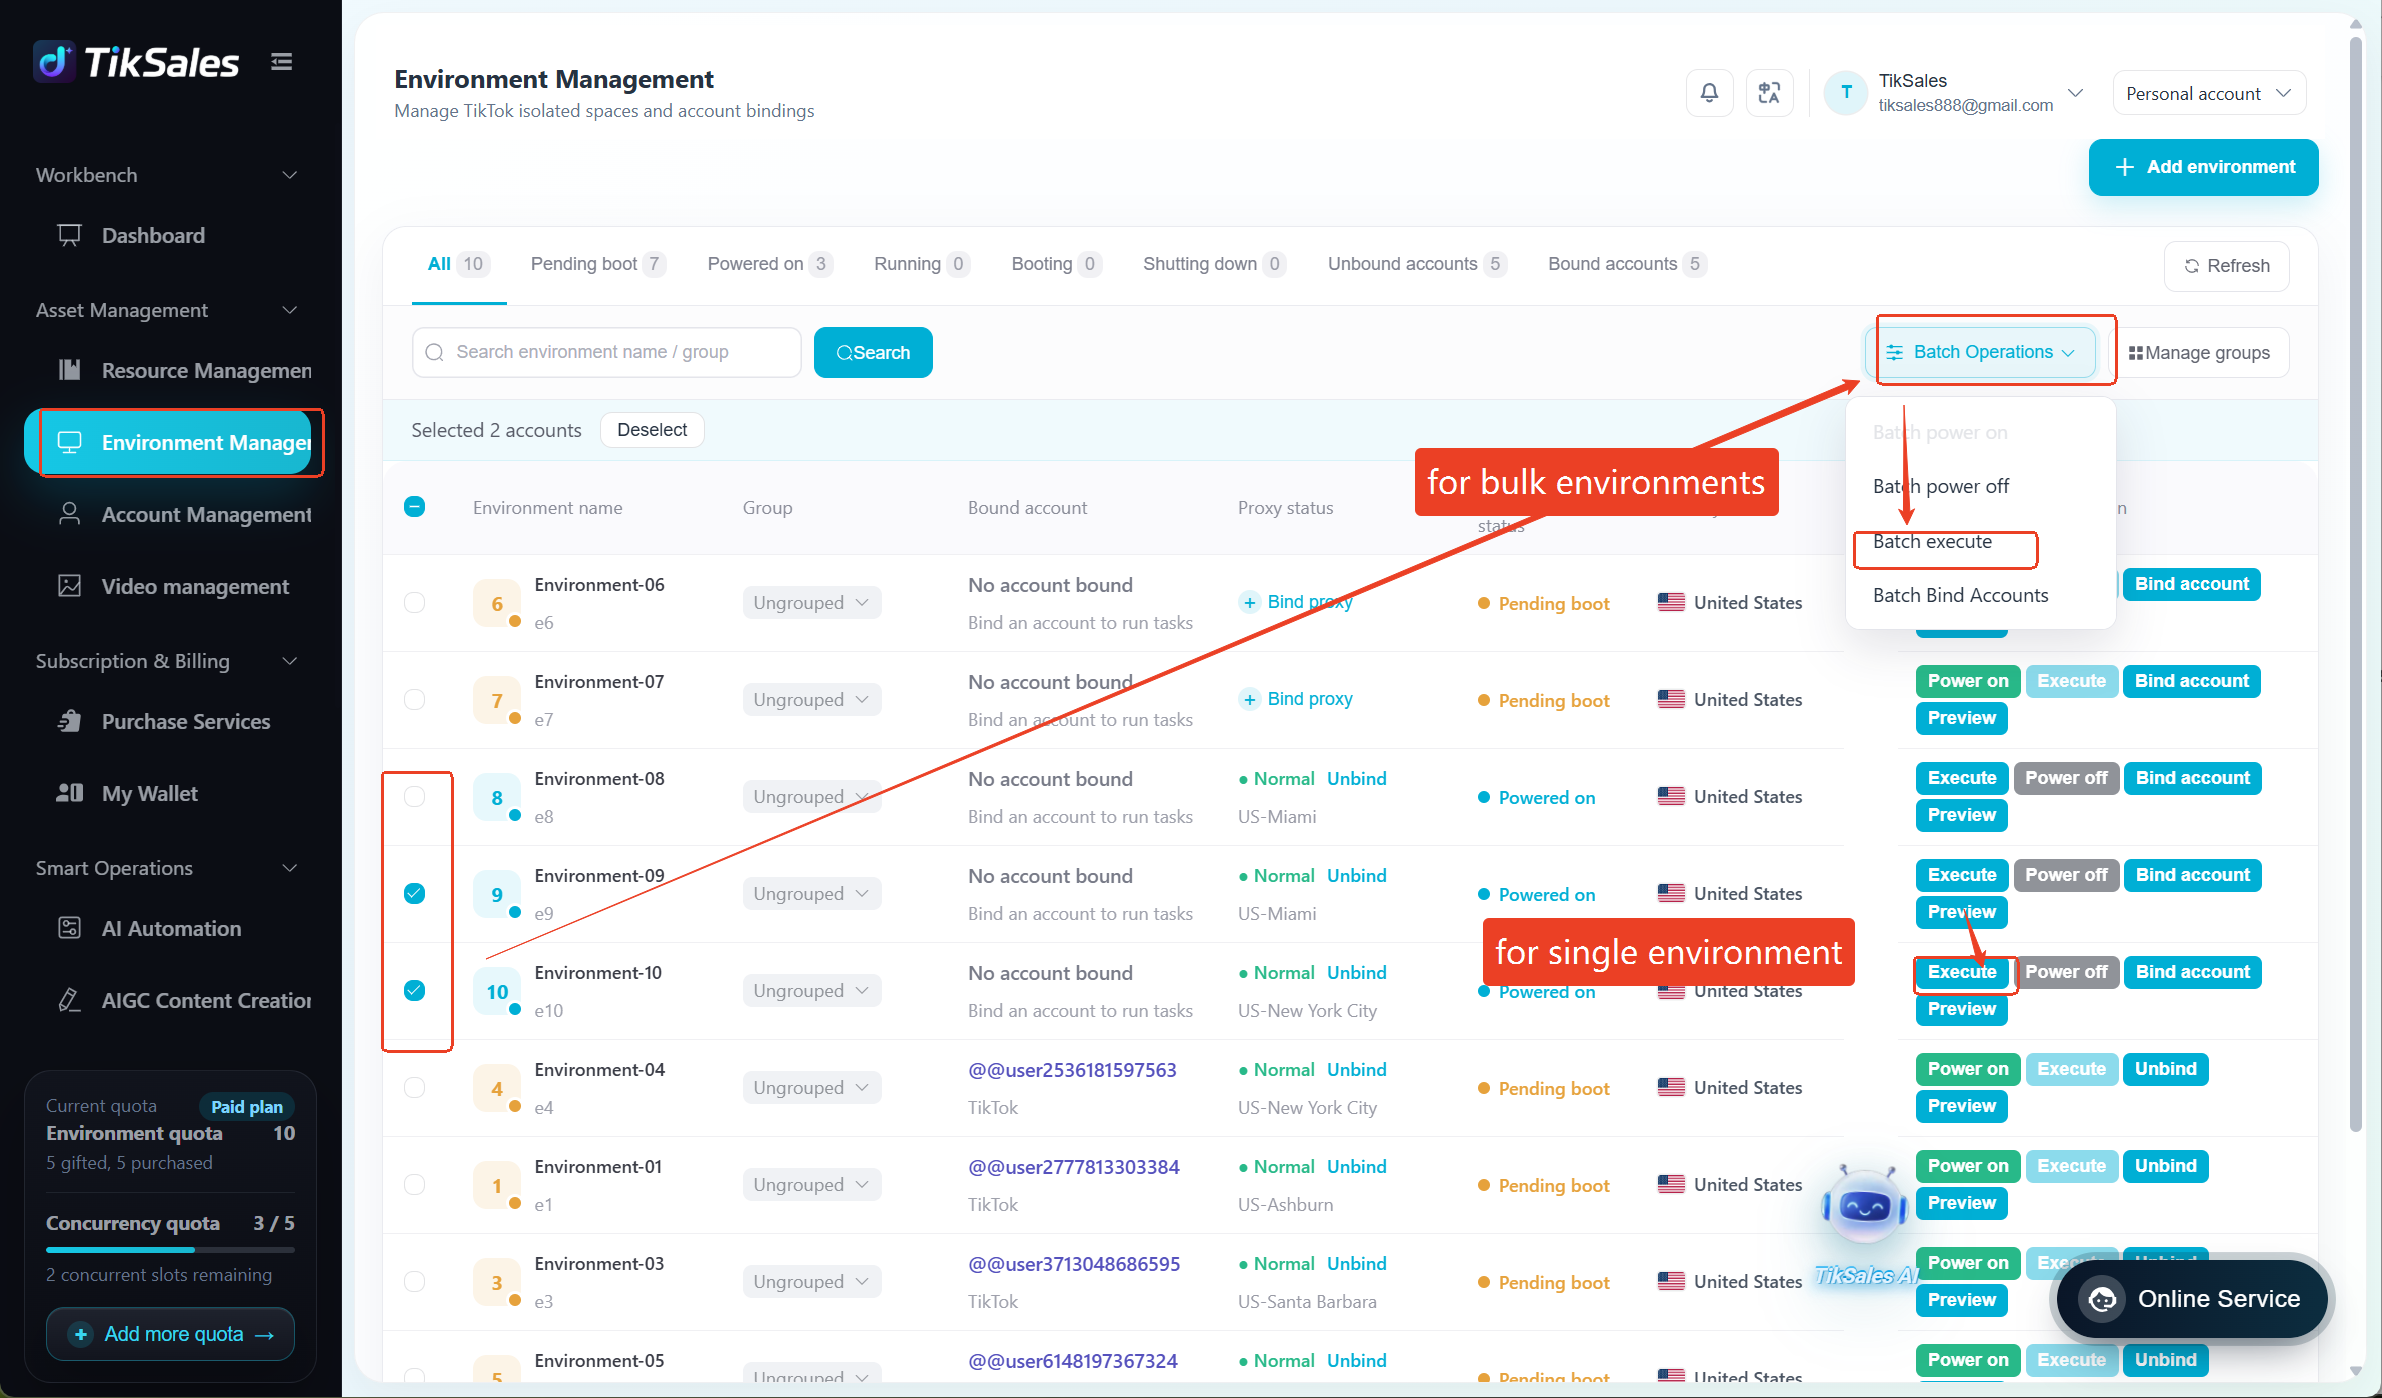Screen dimensions: 2382x1398
Task: Click the Concurrency quota progress bar
Action: [170, 1250]
